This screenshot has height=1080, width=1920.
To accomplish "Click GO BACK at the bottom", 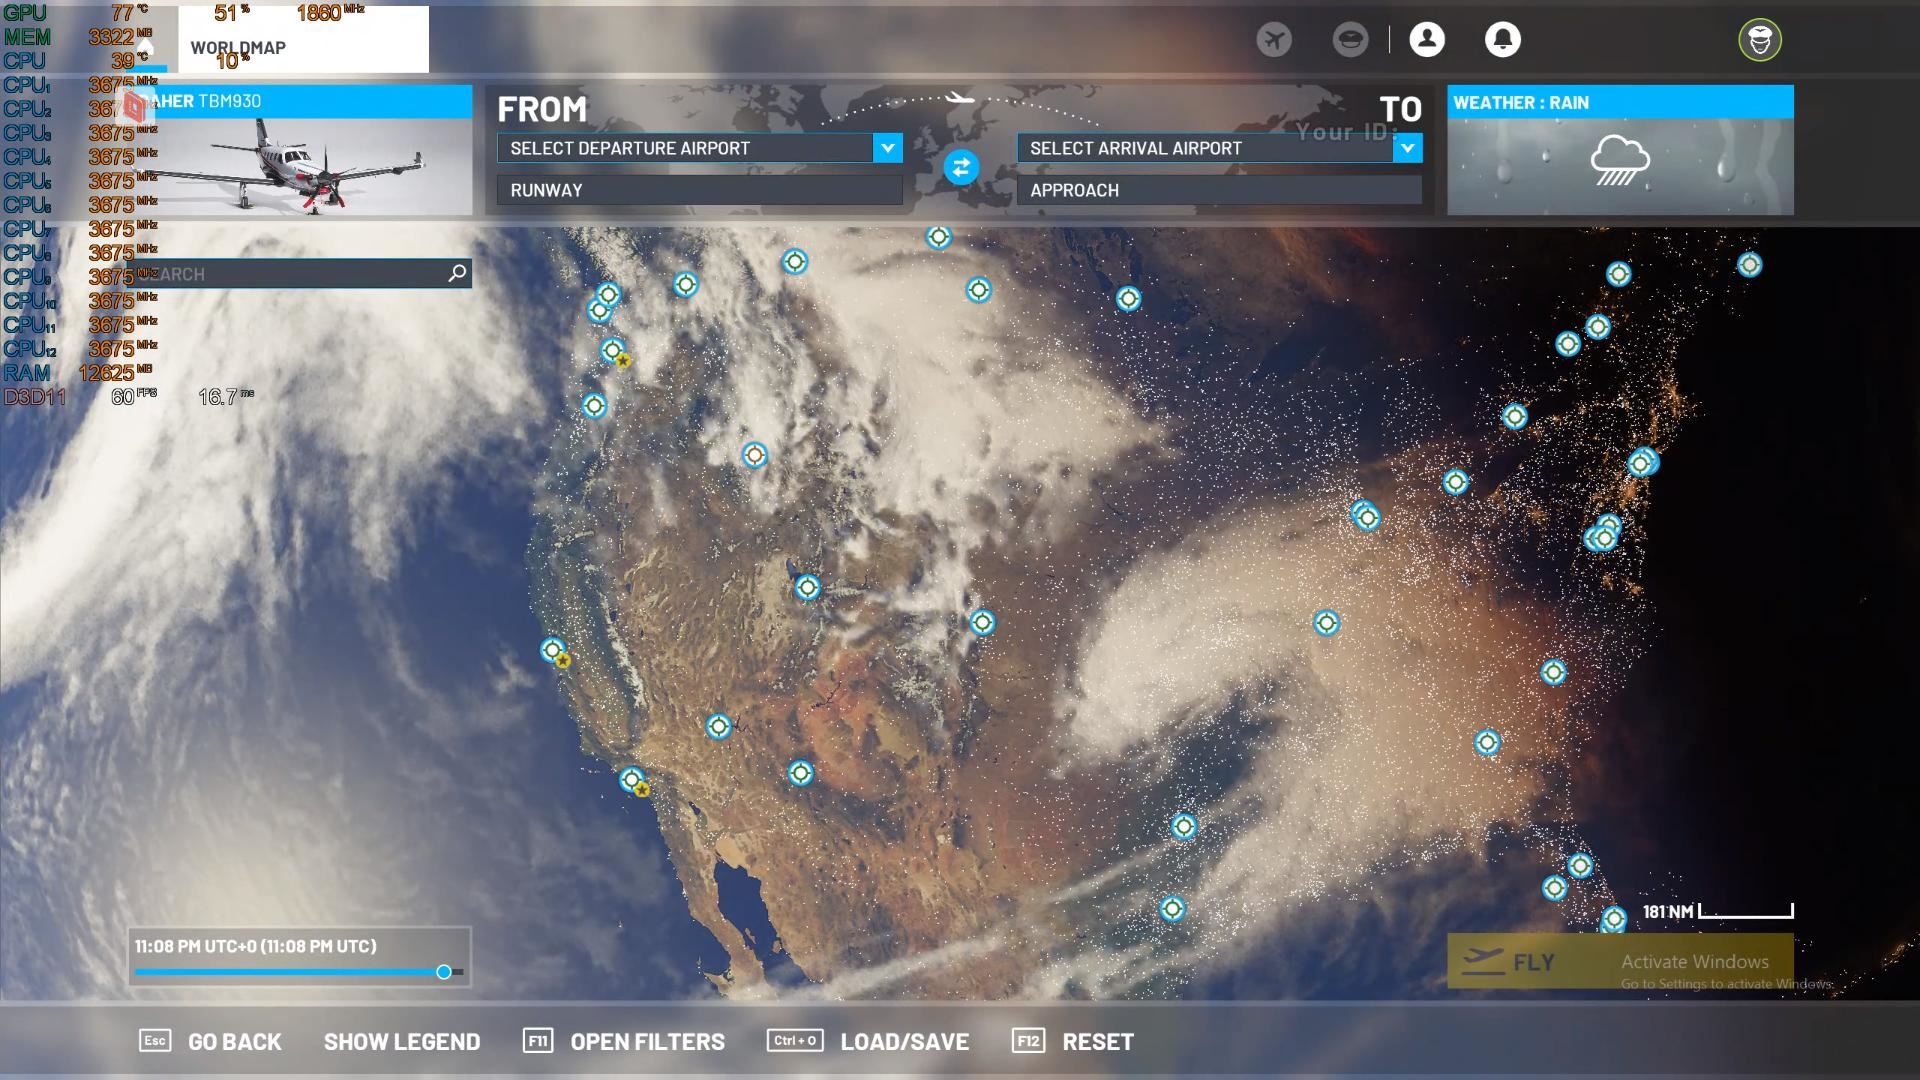I will [234, 1041].
